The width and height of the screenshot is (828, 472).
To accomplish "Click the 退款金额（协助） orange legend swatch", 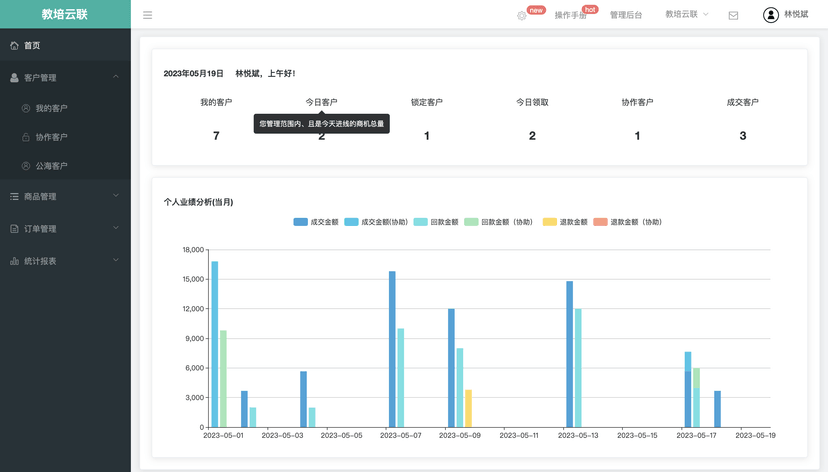I will point(600,222).
